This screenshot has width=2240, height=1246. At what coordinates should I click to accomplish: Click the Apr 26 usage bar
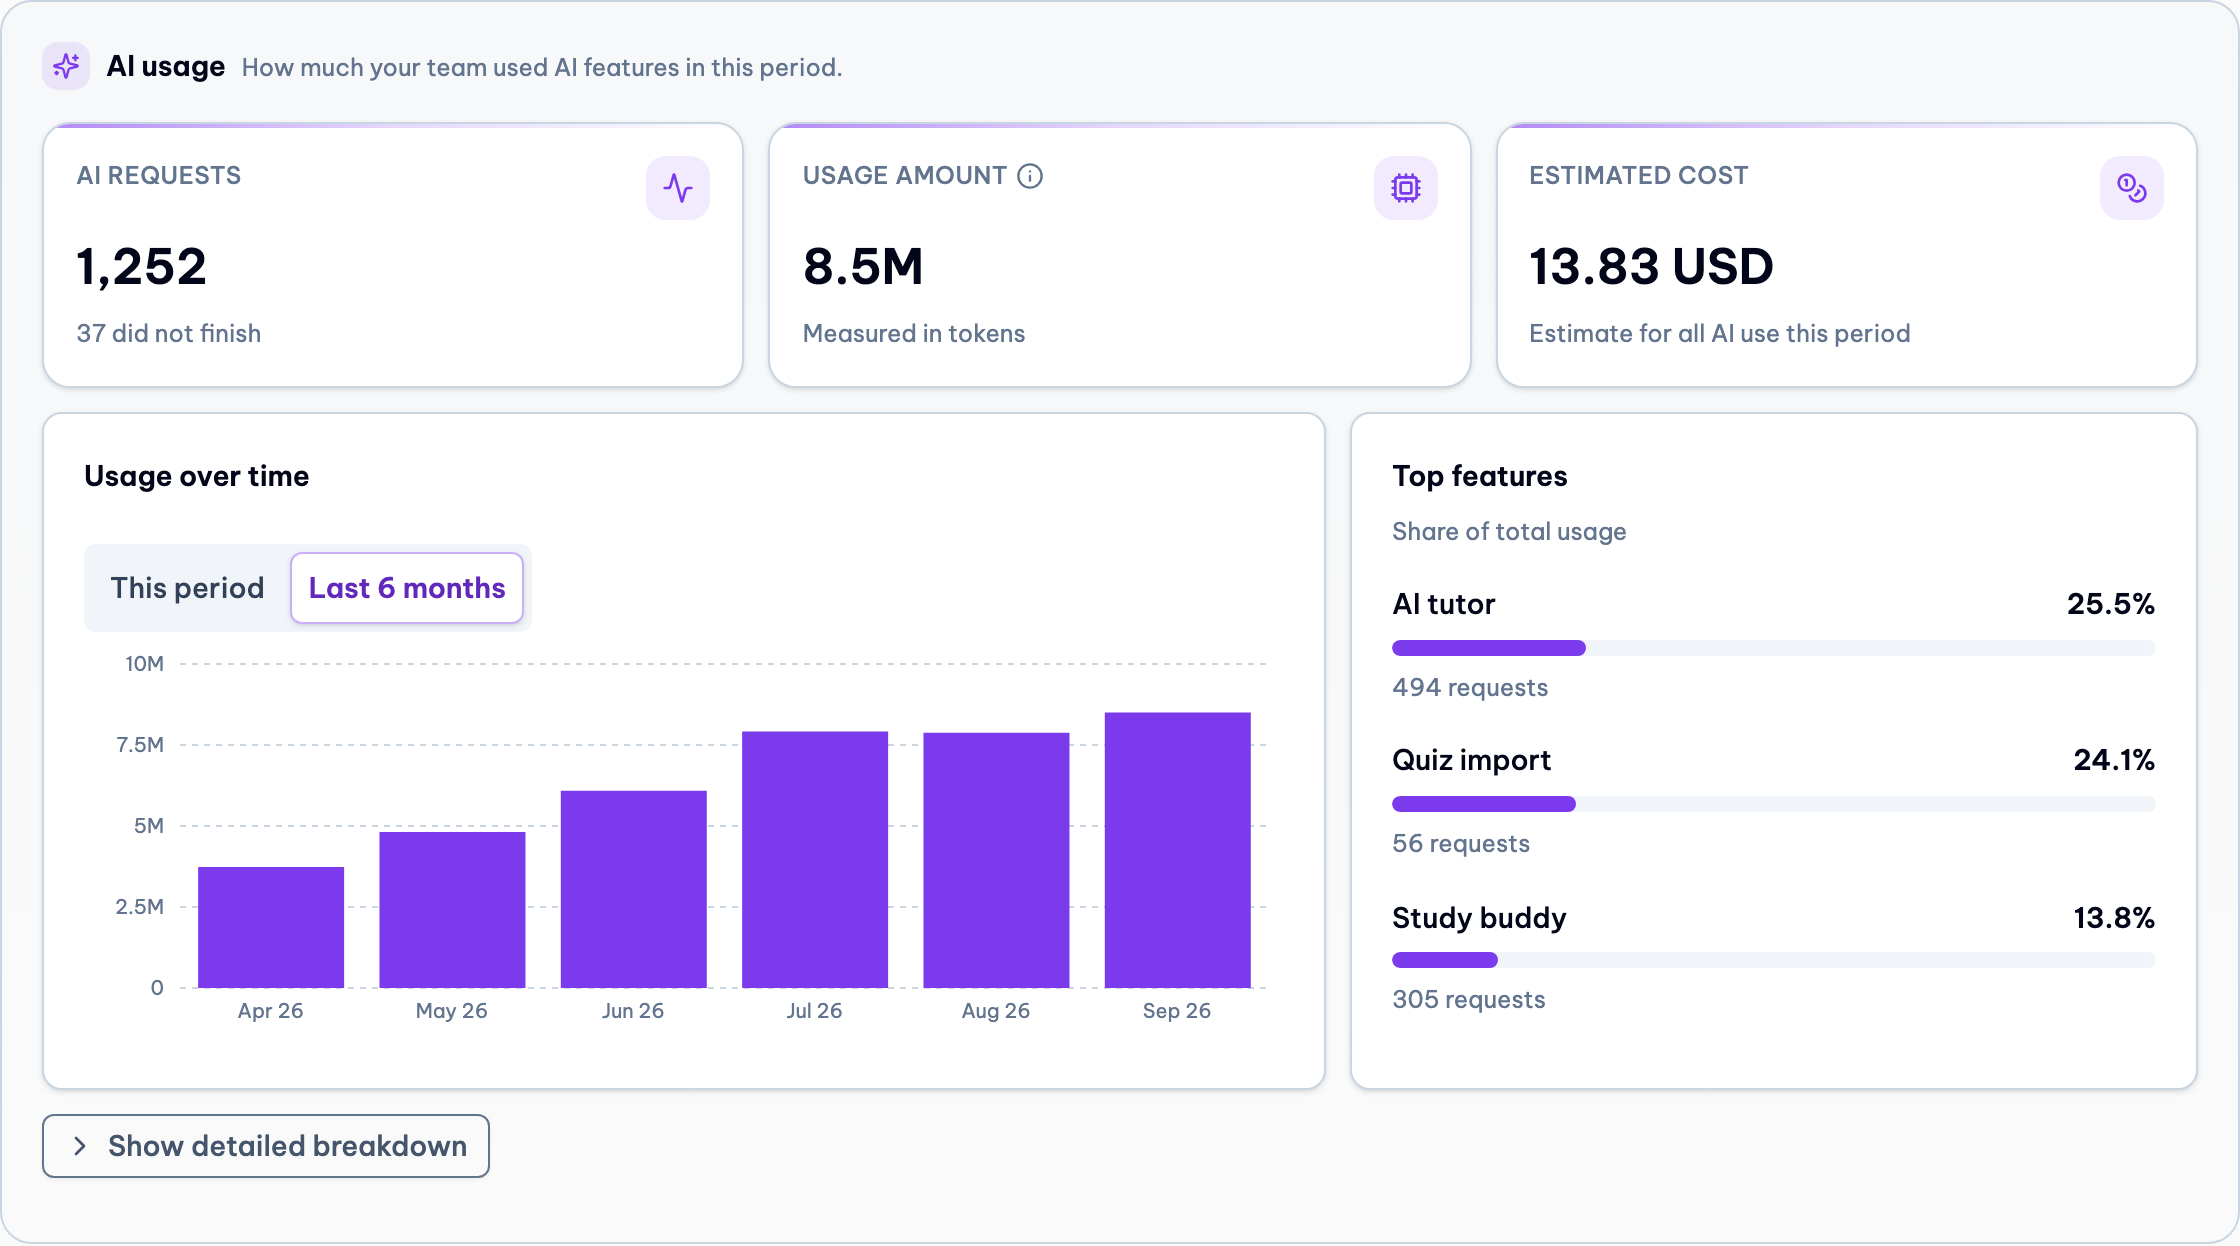[271, 927]
